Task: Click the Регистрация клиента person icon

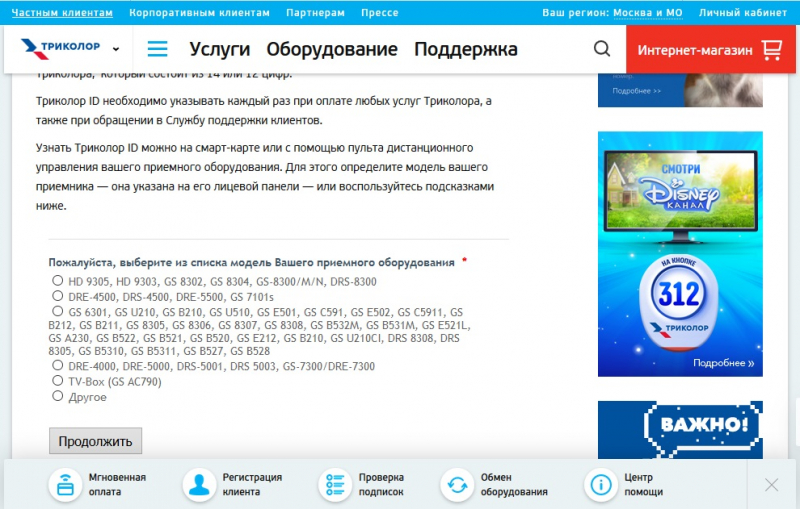Action: click(199, 485)
